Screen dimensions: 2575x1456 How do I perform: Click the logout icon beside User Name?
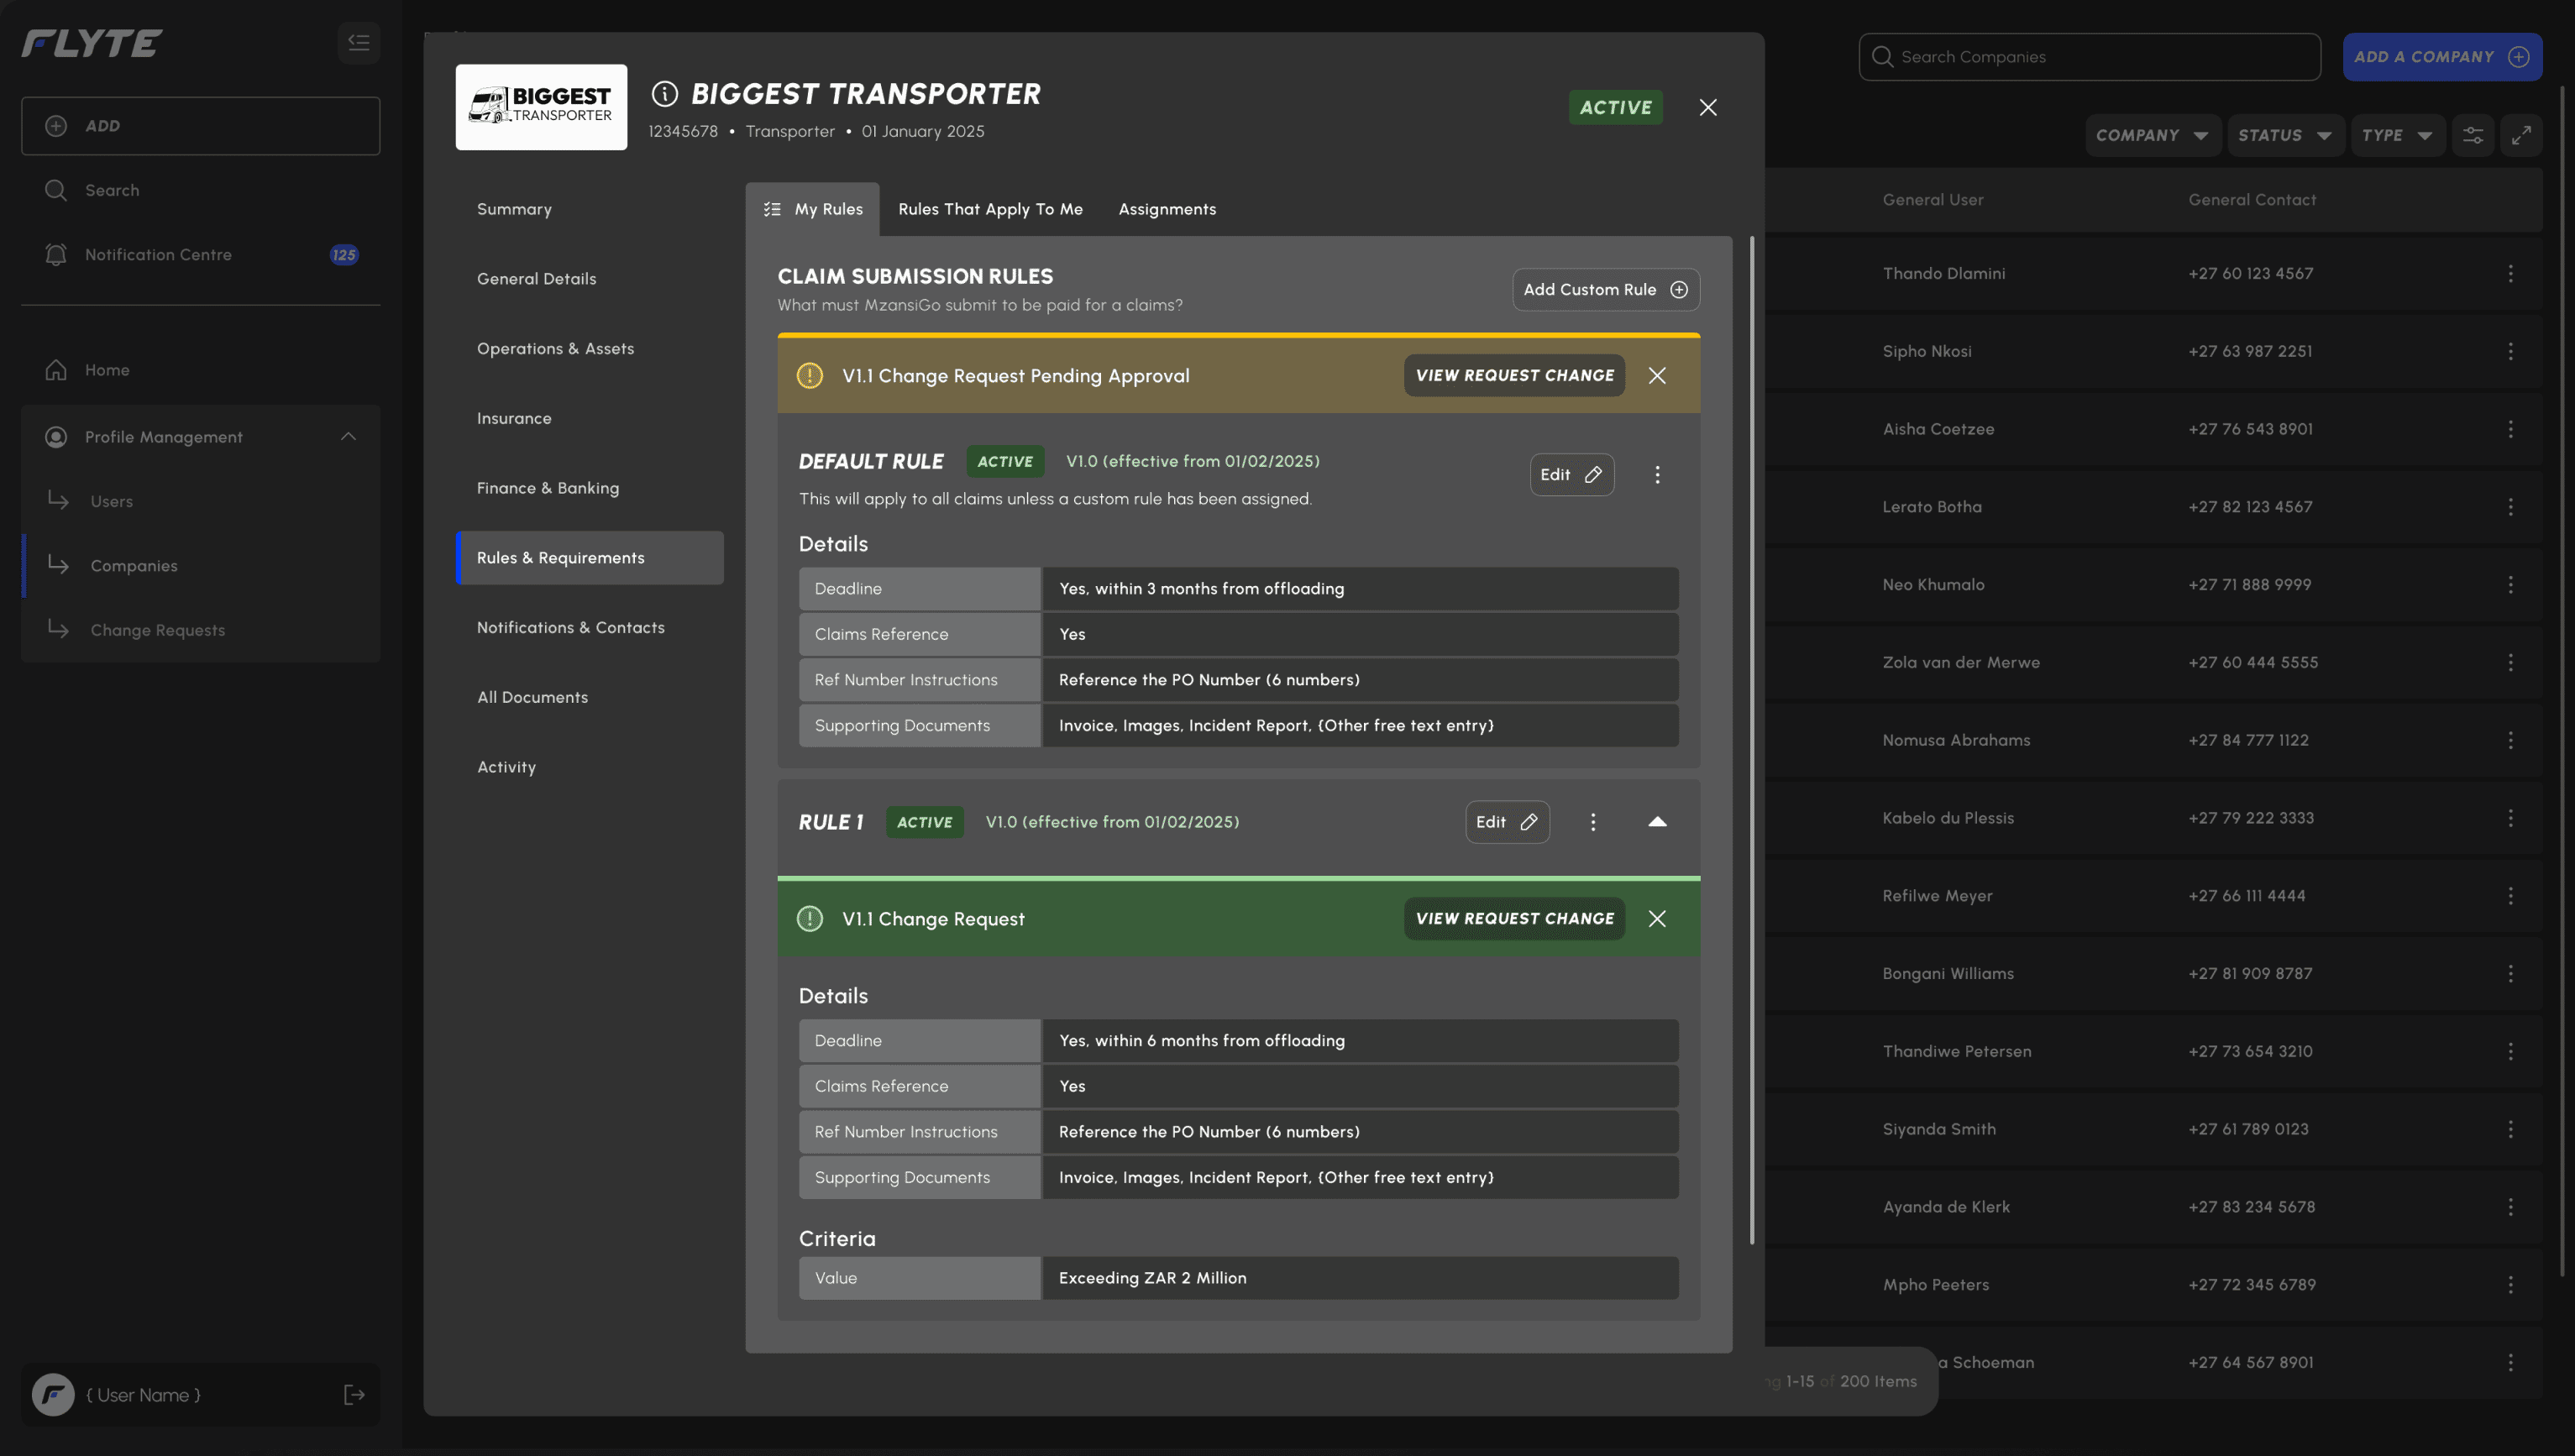[354, 1394]
